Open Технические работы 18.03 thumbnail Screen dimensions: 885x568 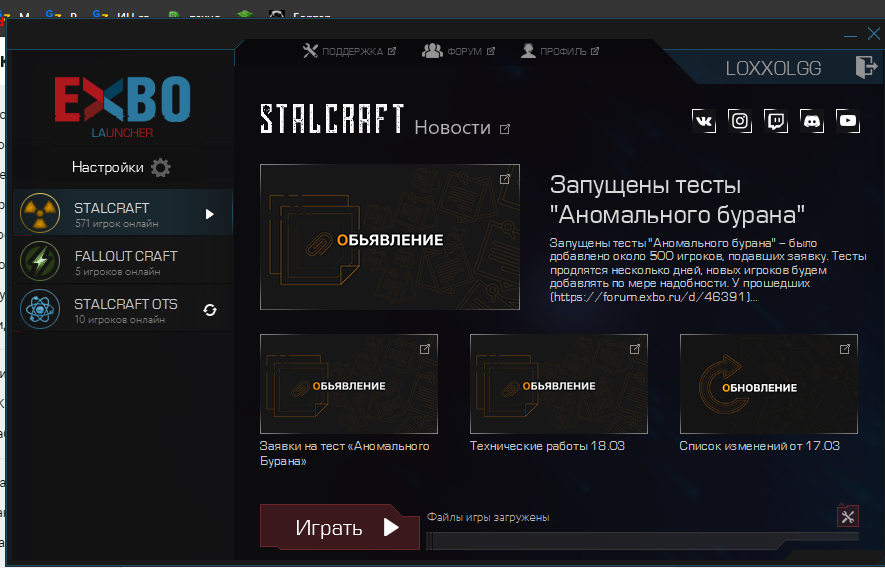coord(559,384)
